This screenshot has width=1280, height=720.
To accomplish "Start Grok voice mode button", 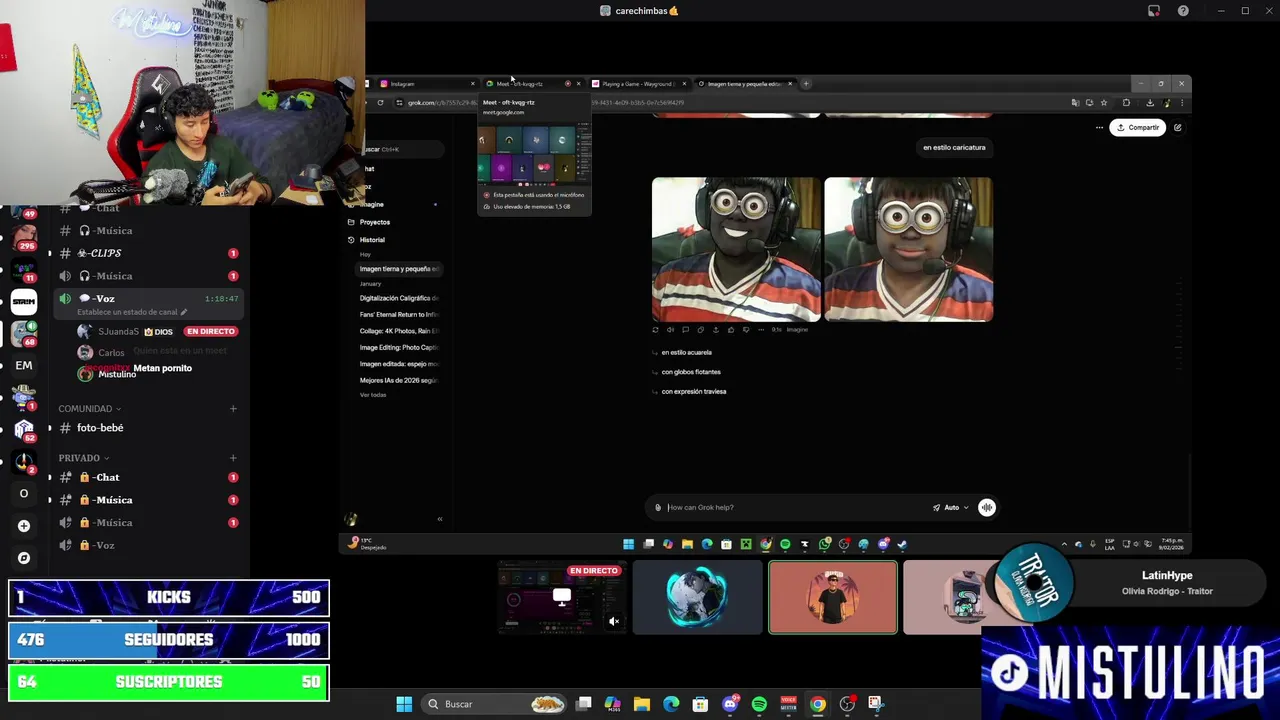I will coord(987,507).
